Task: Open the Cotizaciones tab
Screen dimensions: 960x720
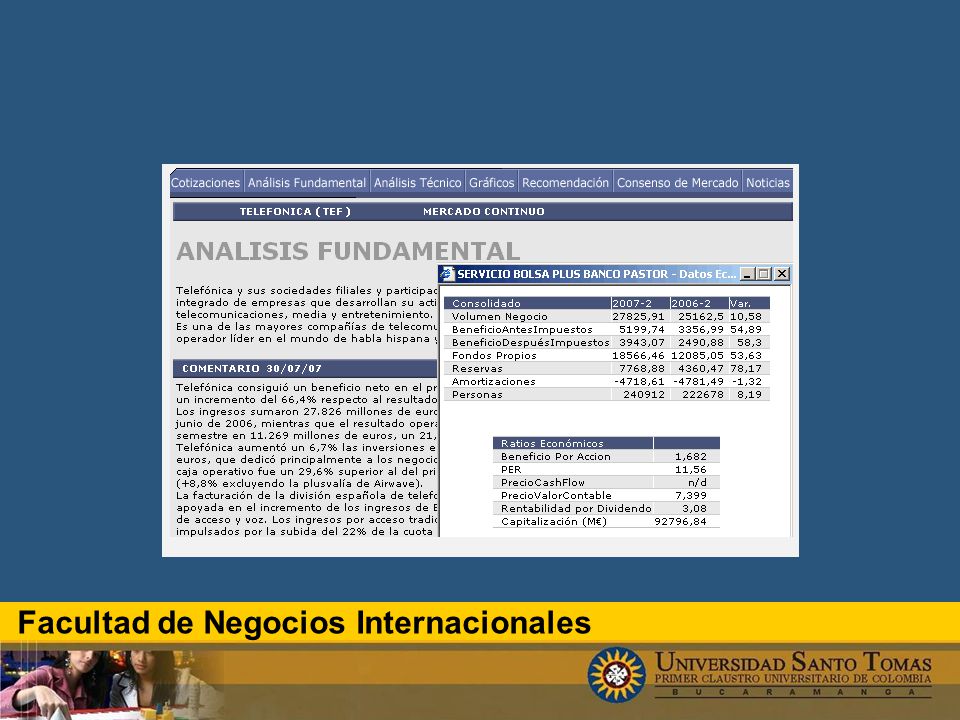Action: pos(206,182)
